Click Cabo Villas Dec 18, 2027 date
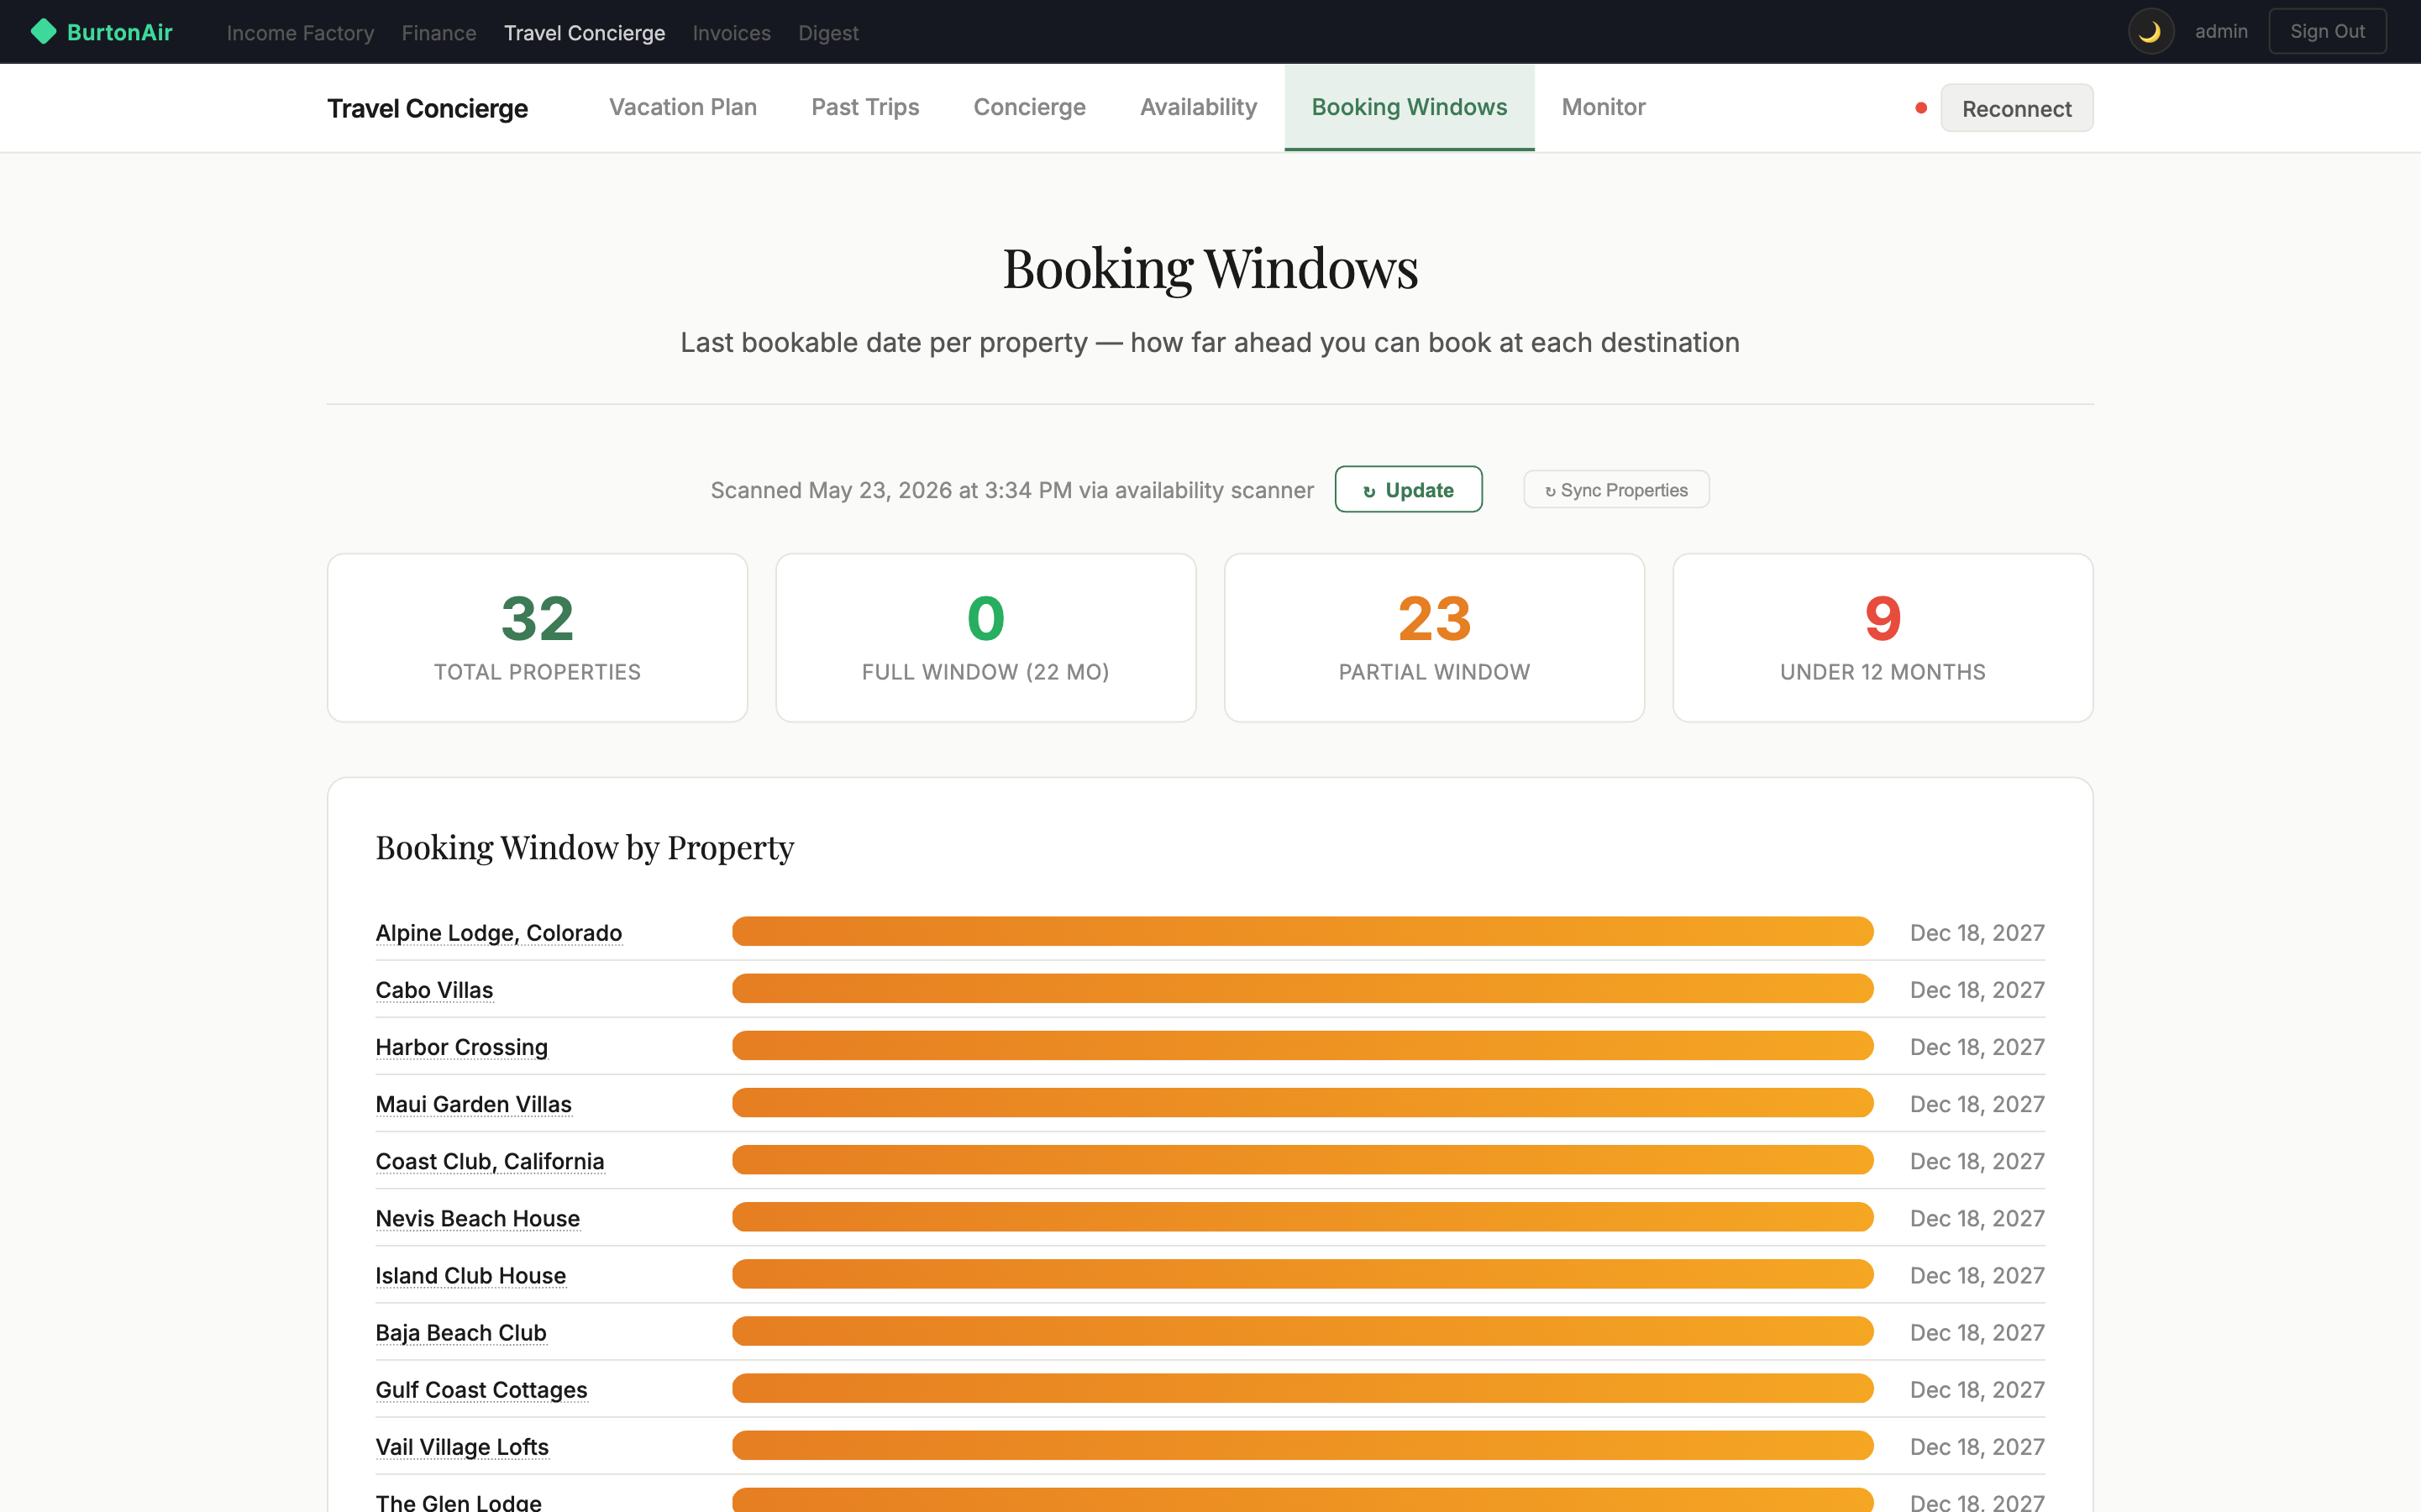 pyautogui.click(x=1977, y=990)
